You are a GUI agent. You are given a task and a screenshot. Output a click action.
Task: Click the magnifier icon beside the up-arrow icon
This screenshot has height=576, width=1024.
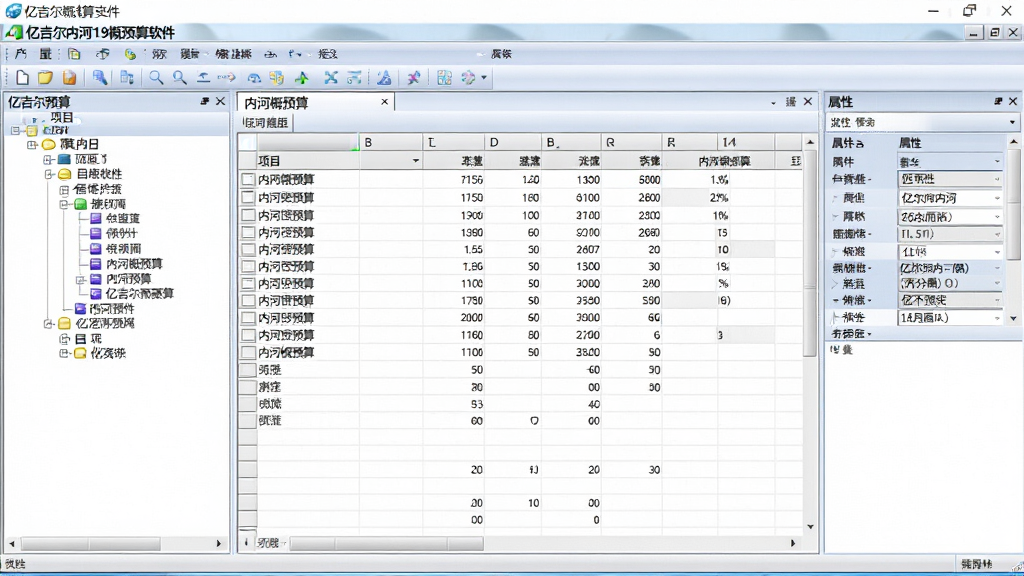click(180, 78)
